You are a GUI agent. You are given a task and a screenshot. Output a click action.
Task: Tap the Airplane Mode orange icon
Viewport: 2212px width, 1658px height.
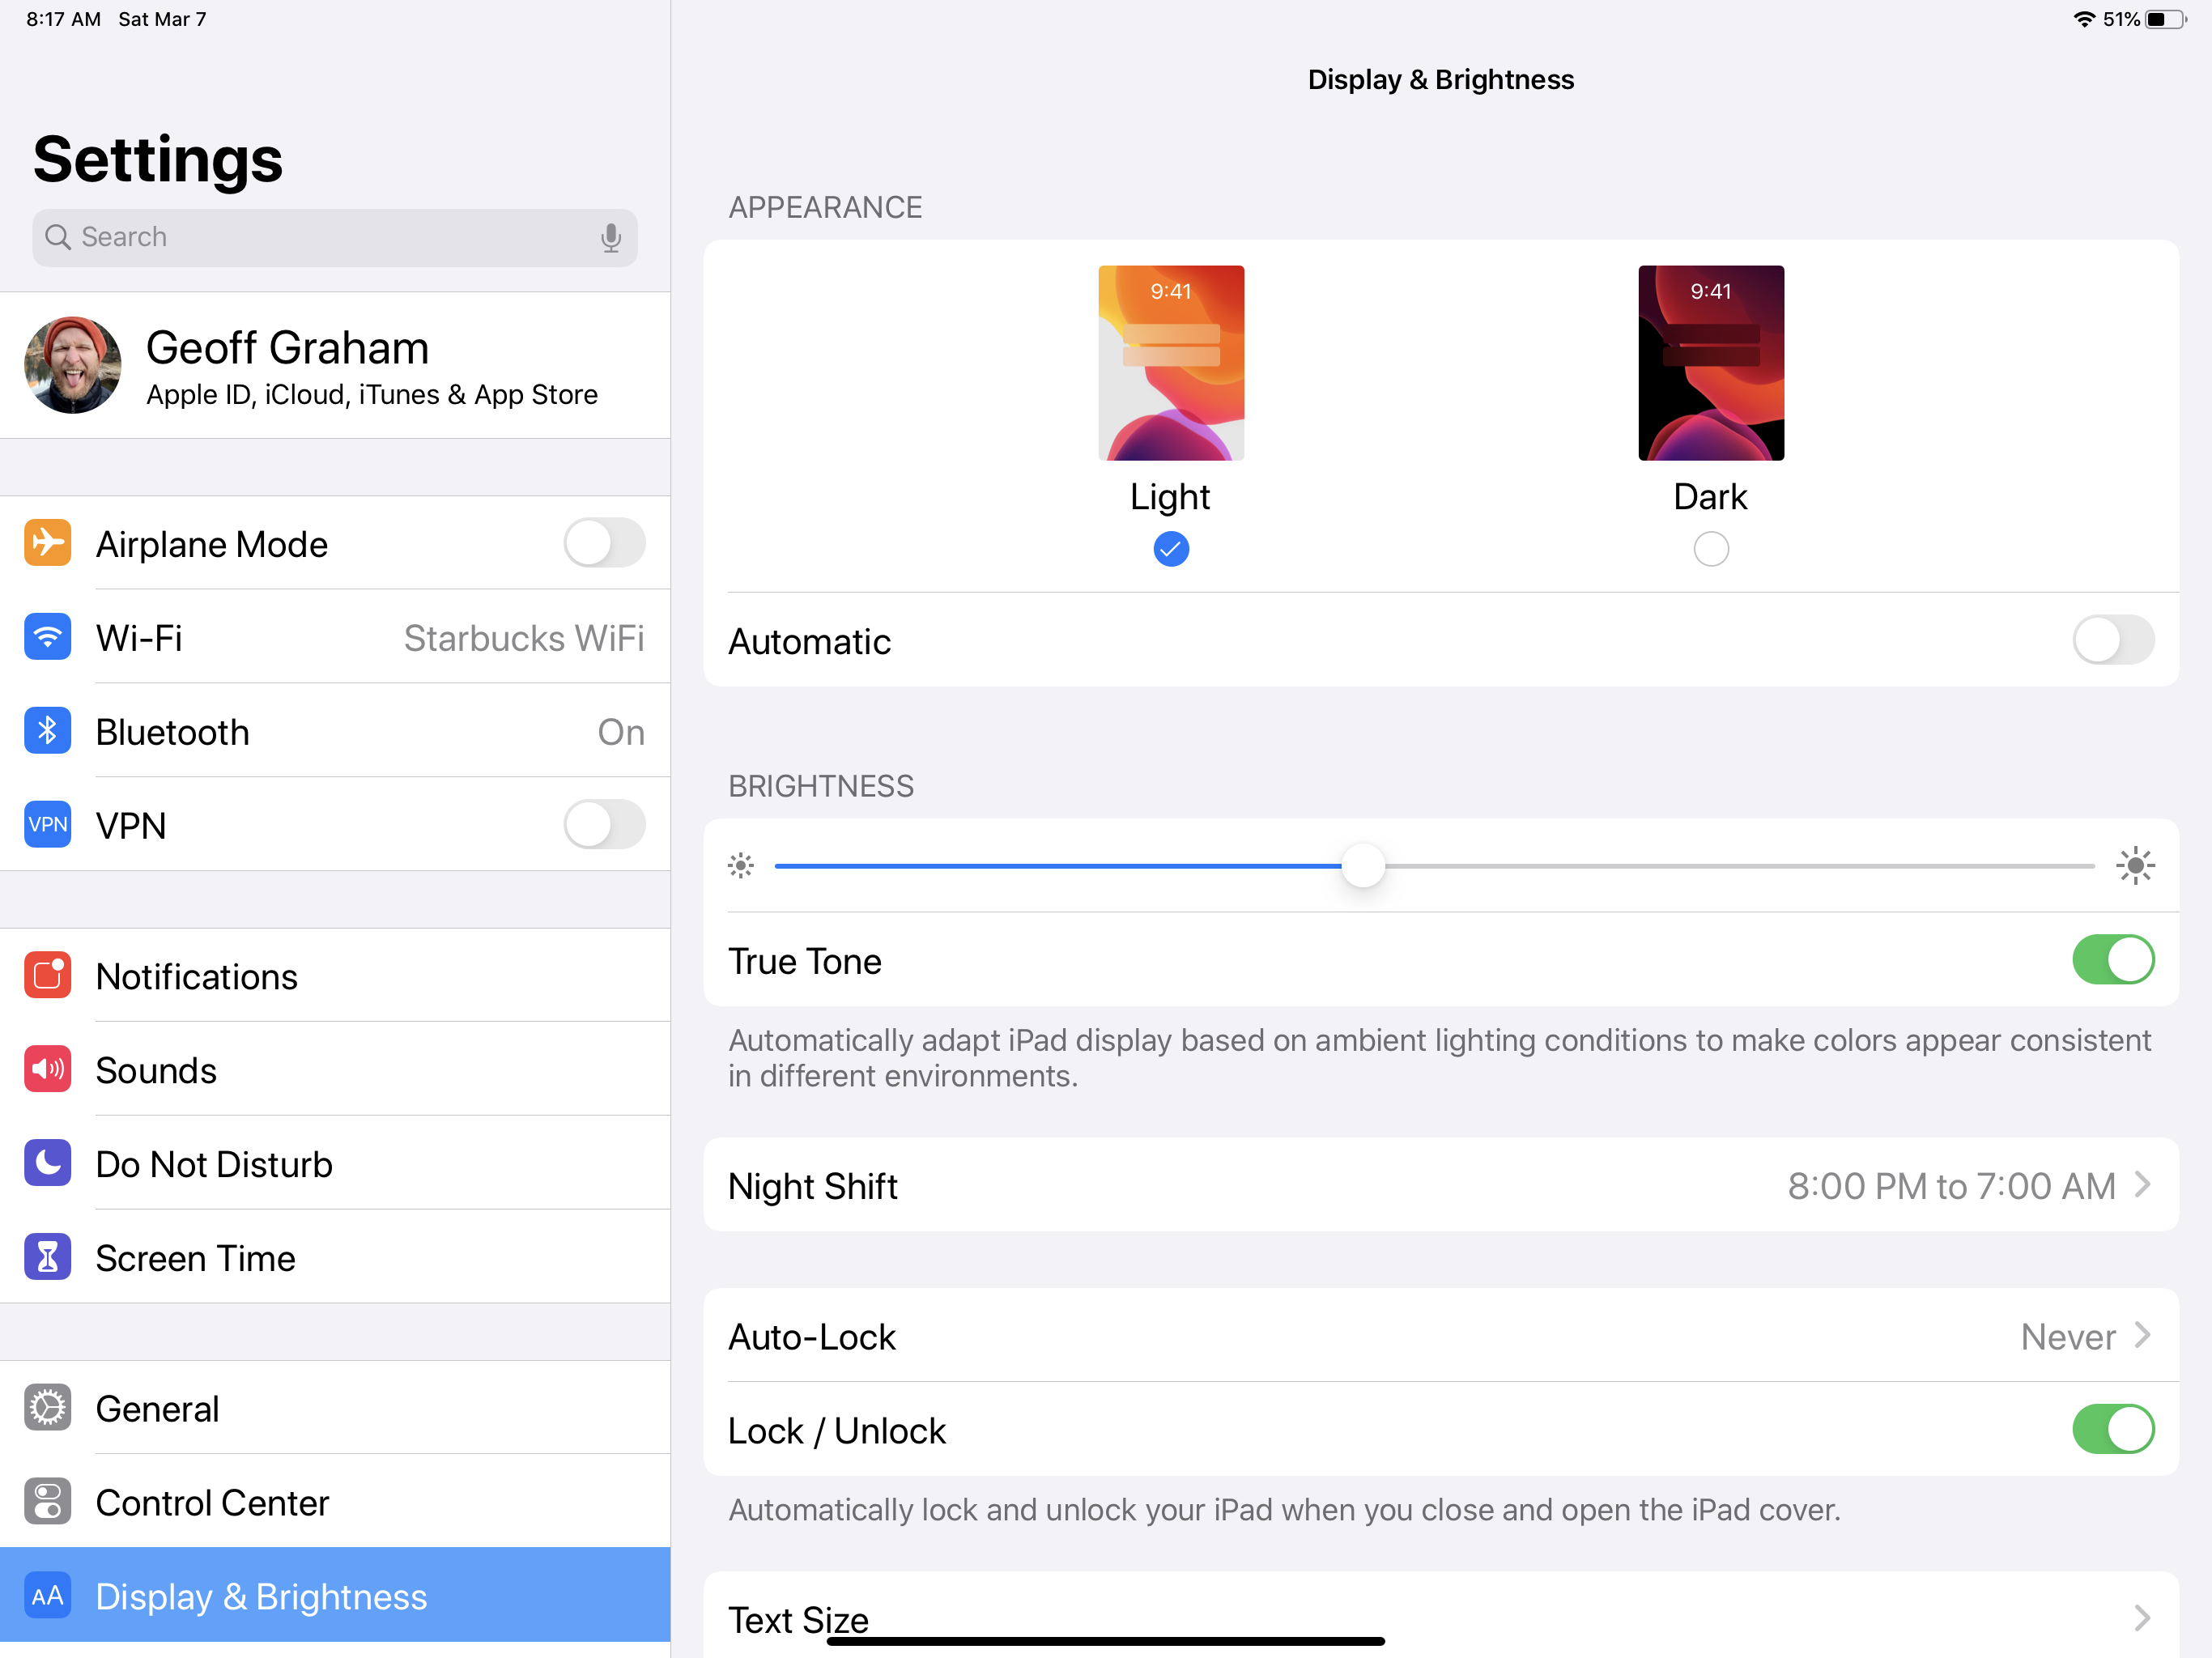pos(47,543)
